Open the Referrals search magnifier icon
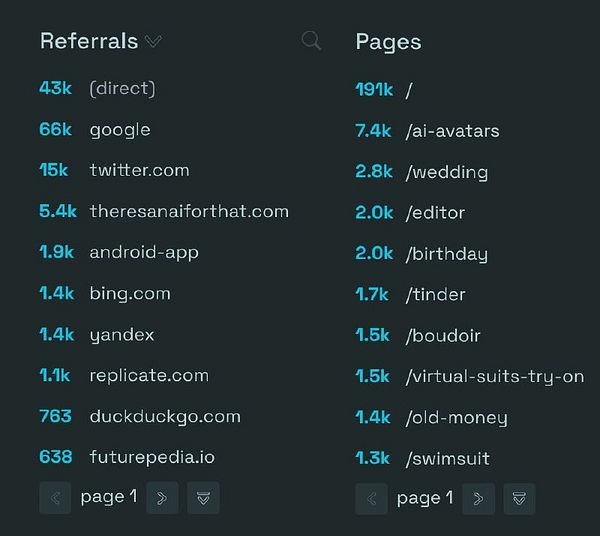 pyautogui.click(x=311, y=41)
